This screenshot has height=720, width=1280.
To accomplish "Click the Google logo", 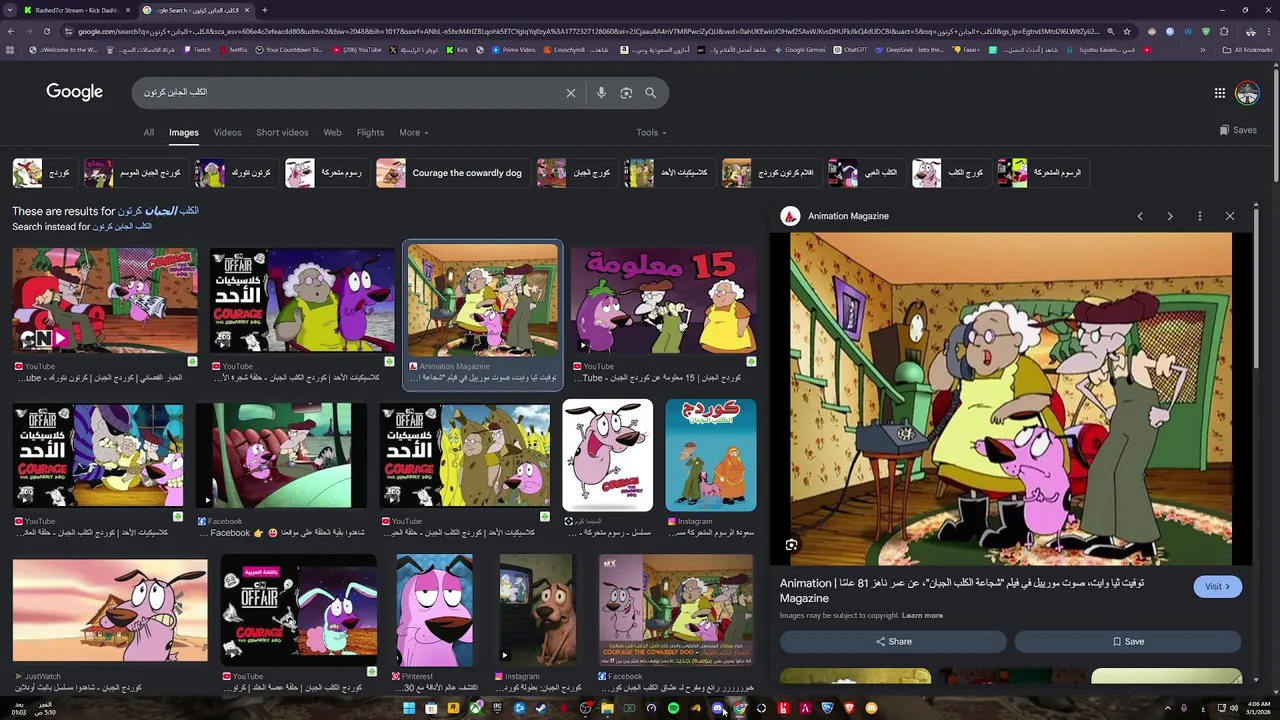I will (x=74, y=92).
